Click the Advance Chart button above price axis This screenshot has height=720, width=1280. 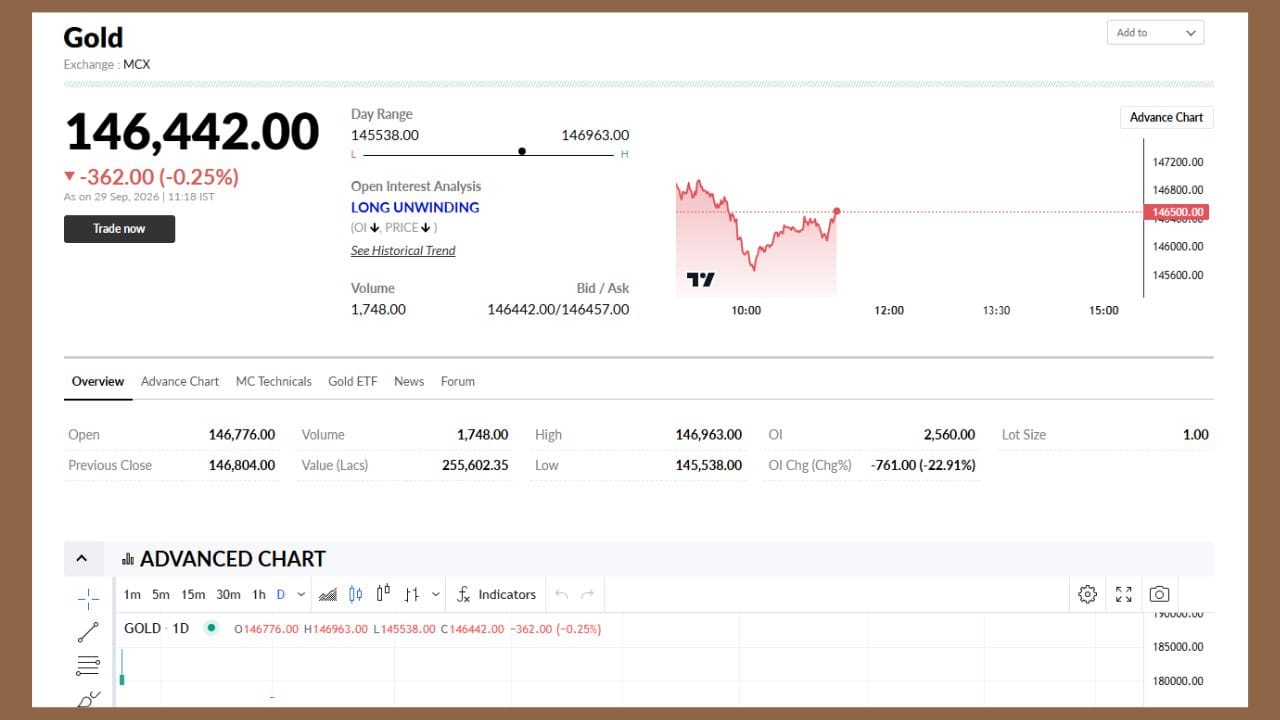pos(1166,117)
